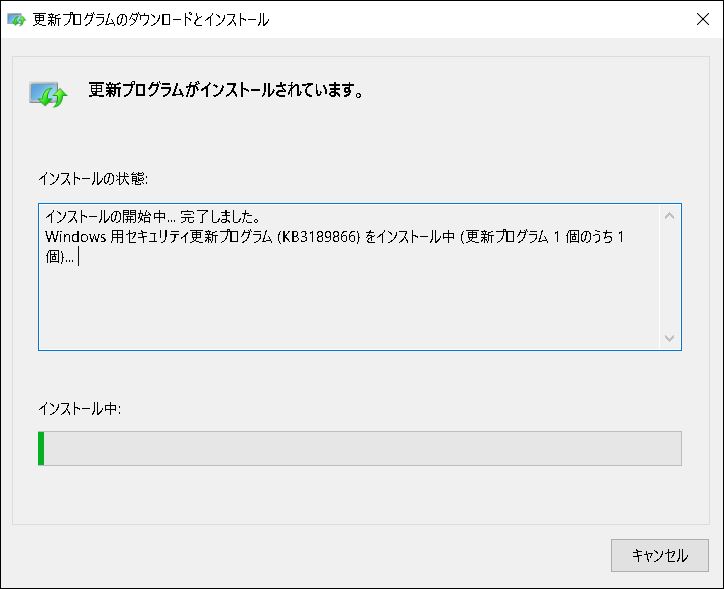Image resolution: width=724 pixels, height=589 pixels.
Task: Click the scroll up arrow in status box
Action: (670, 215)
